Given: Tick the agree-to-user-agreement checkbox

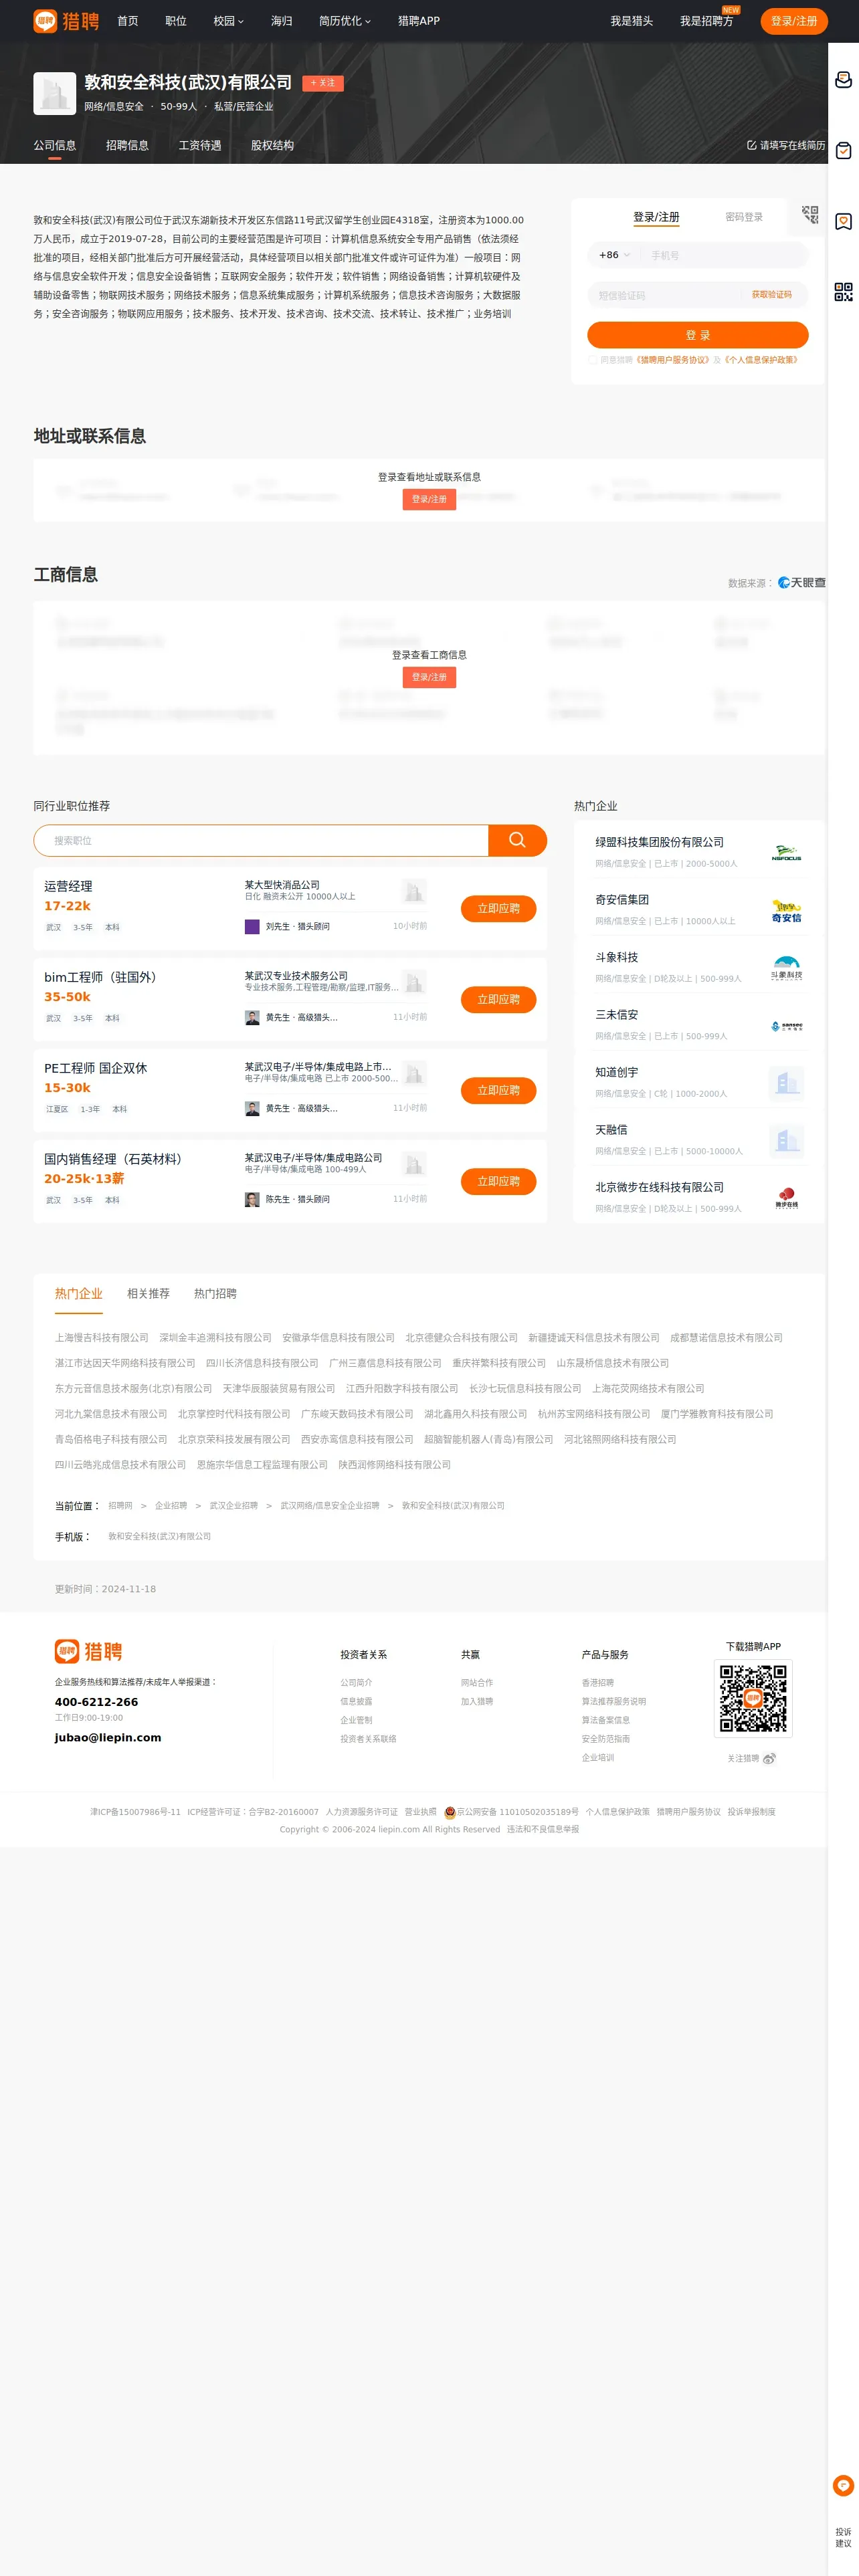Looking at the screenshot, I should (593, 360).
